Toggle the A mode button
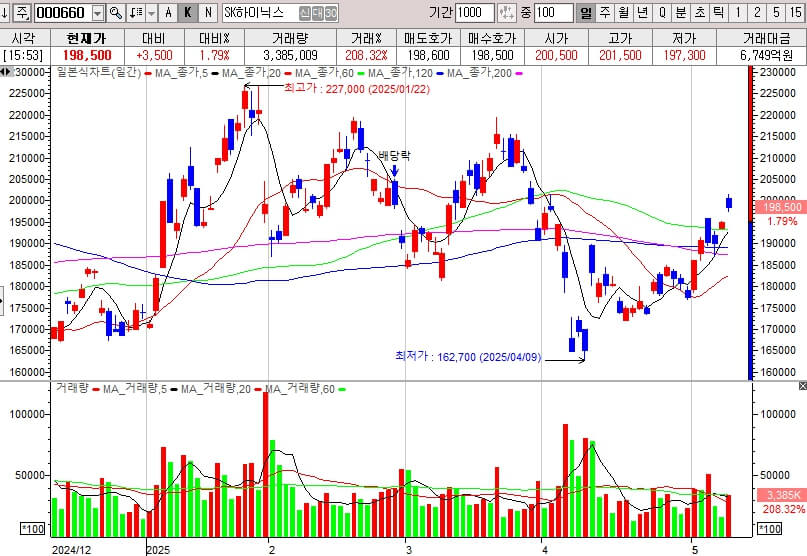This screenshot has height=556, width=807. coord(168,12)
